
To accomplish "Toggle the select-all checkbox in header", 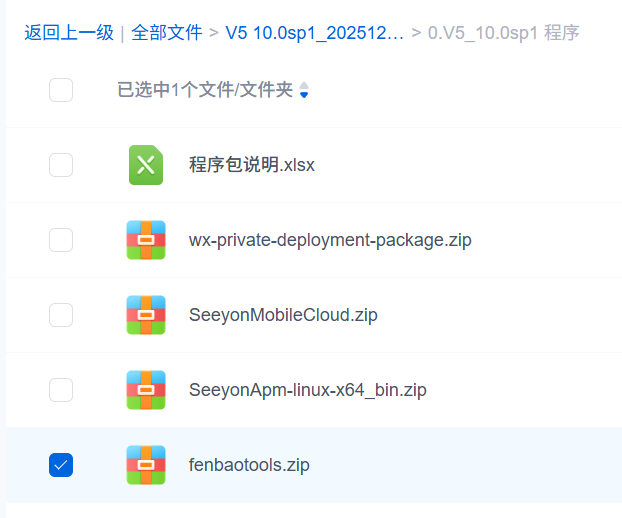I will point(61,90).
